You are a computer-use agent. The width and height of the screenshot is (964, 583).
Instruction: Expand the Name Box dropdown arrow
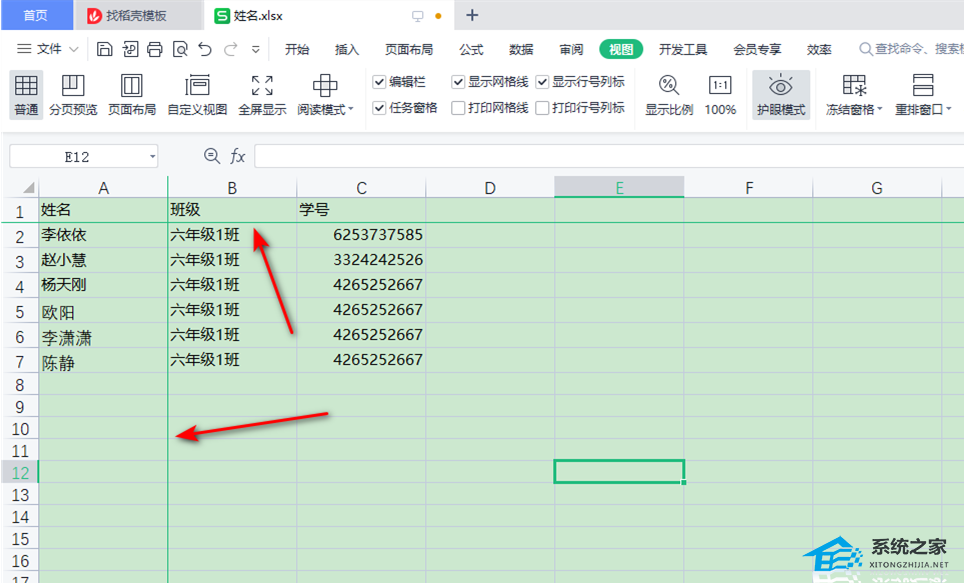(152, 156)
